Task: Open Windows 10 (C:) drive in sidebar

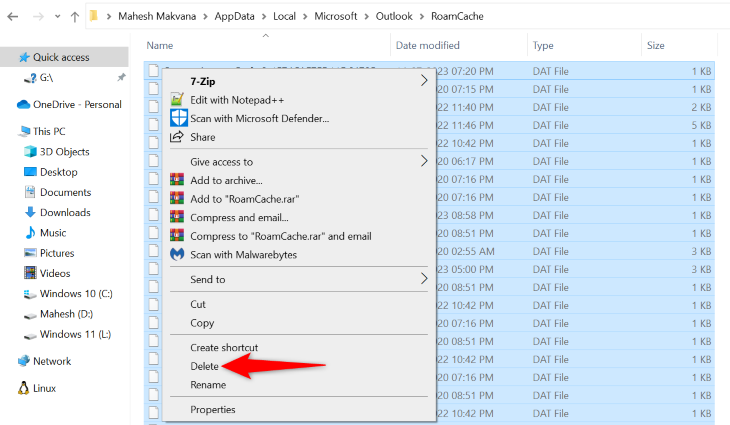Action: click(76, 294)
